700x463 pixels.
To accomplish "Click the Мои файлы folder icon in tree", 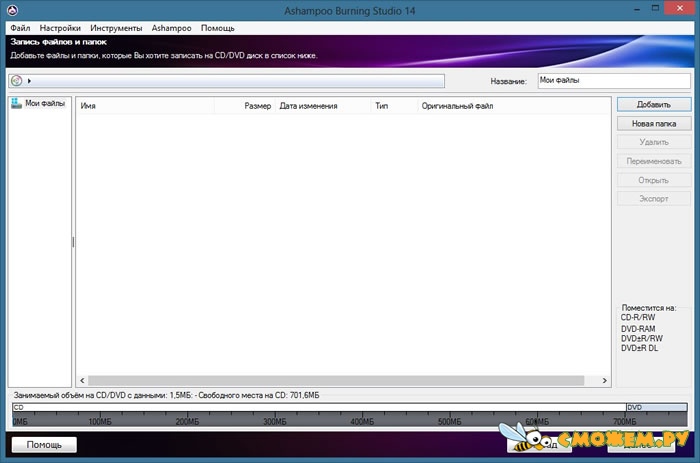I will pos(16,103).
